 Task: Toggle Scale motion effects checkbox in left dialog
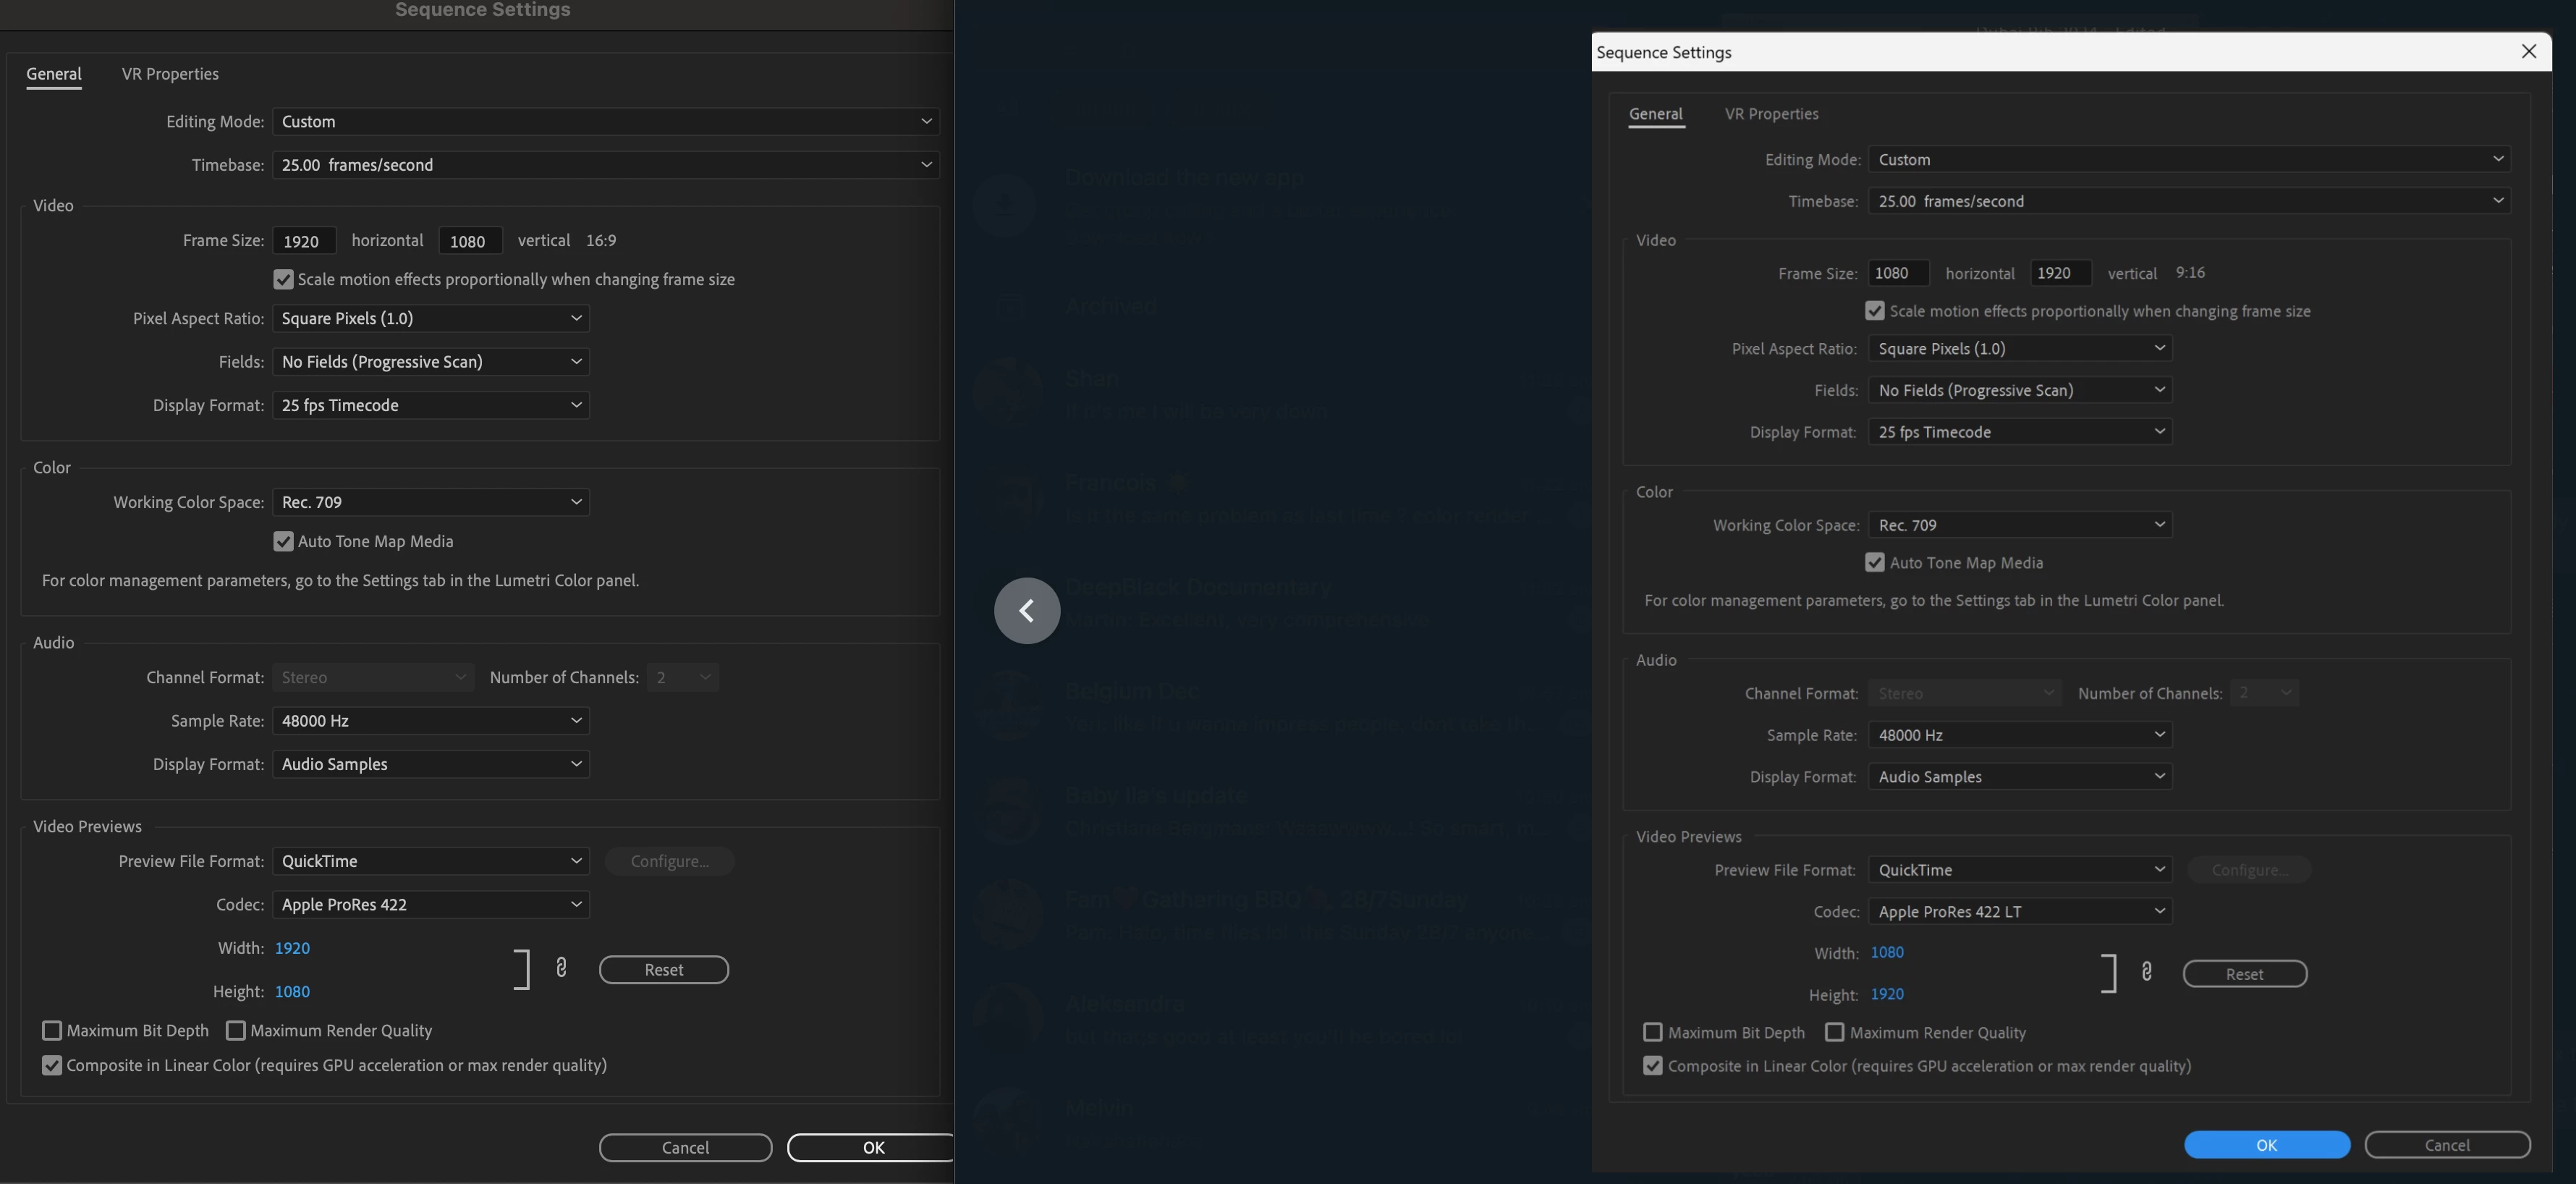283,279
